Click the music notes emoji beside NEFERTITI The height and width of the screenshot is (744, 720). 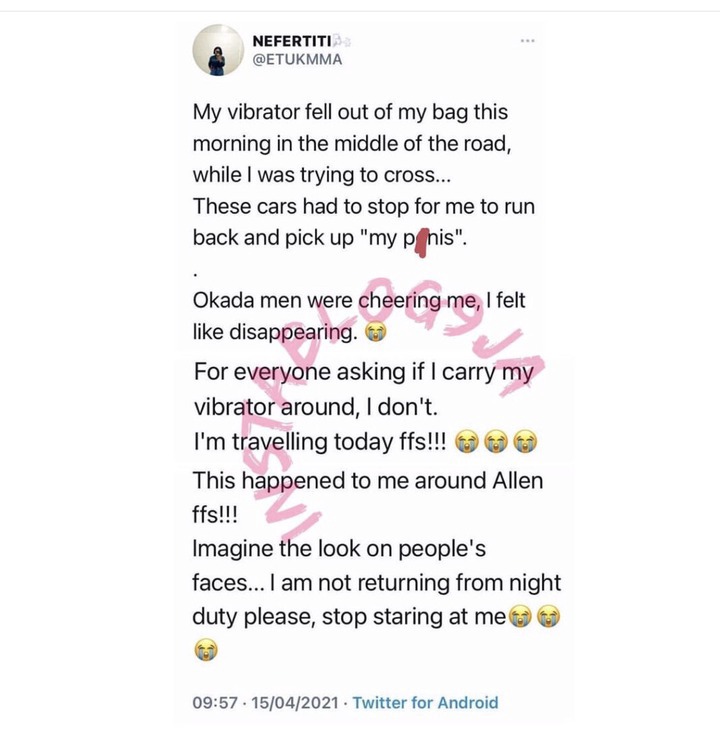click(342, 41)
